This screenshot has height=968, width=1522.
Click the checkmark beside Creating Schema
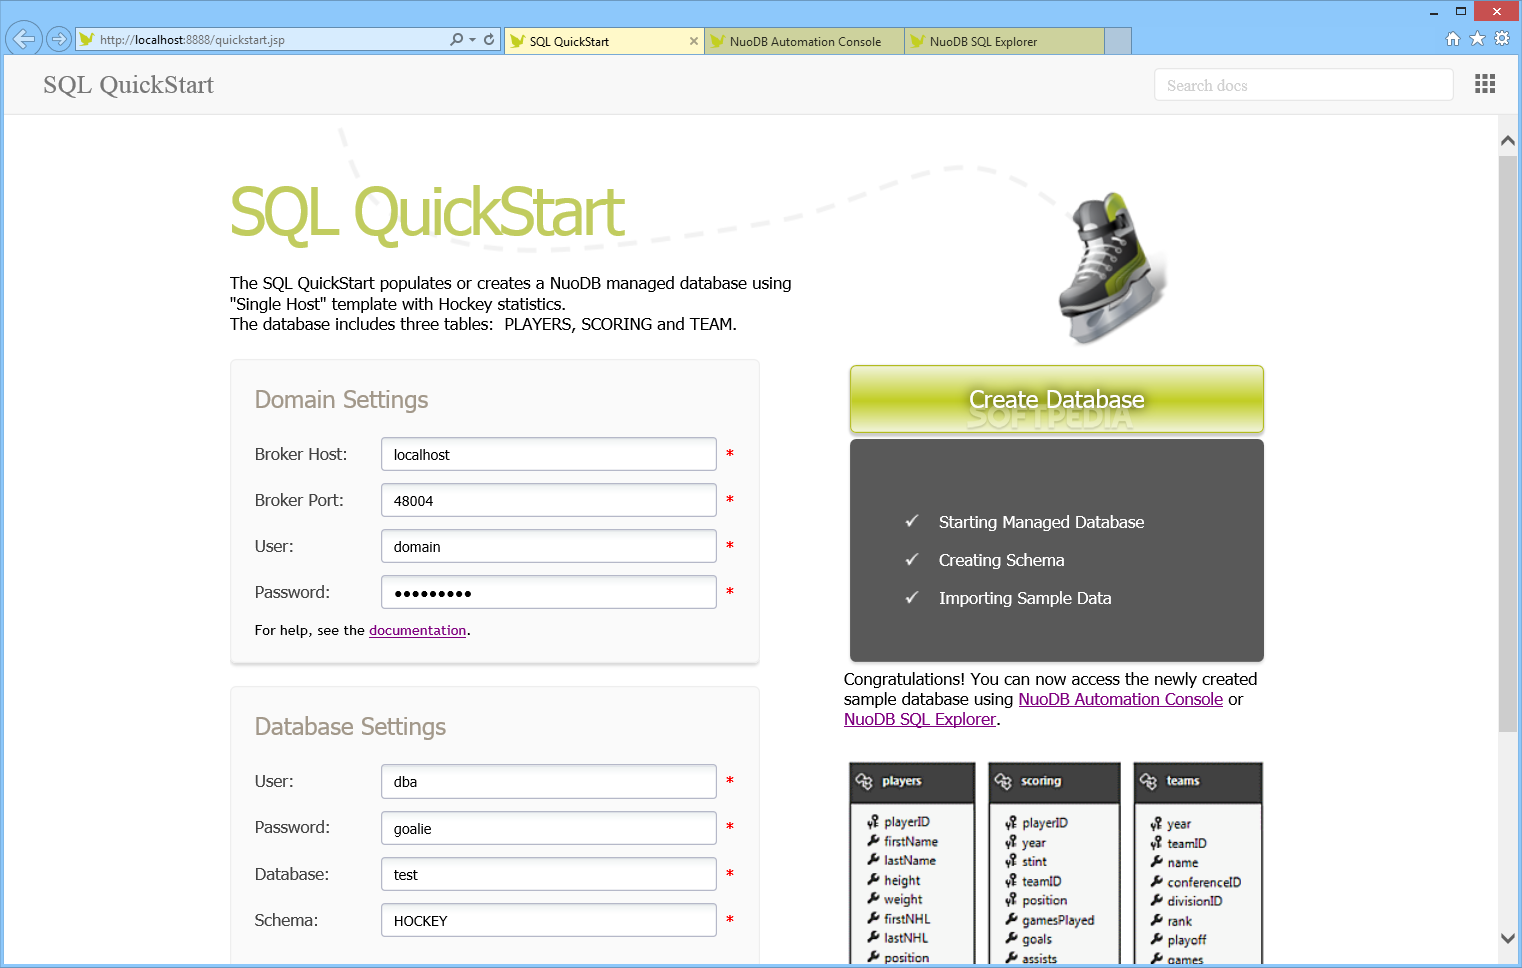(911, 560)
